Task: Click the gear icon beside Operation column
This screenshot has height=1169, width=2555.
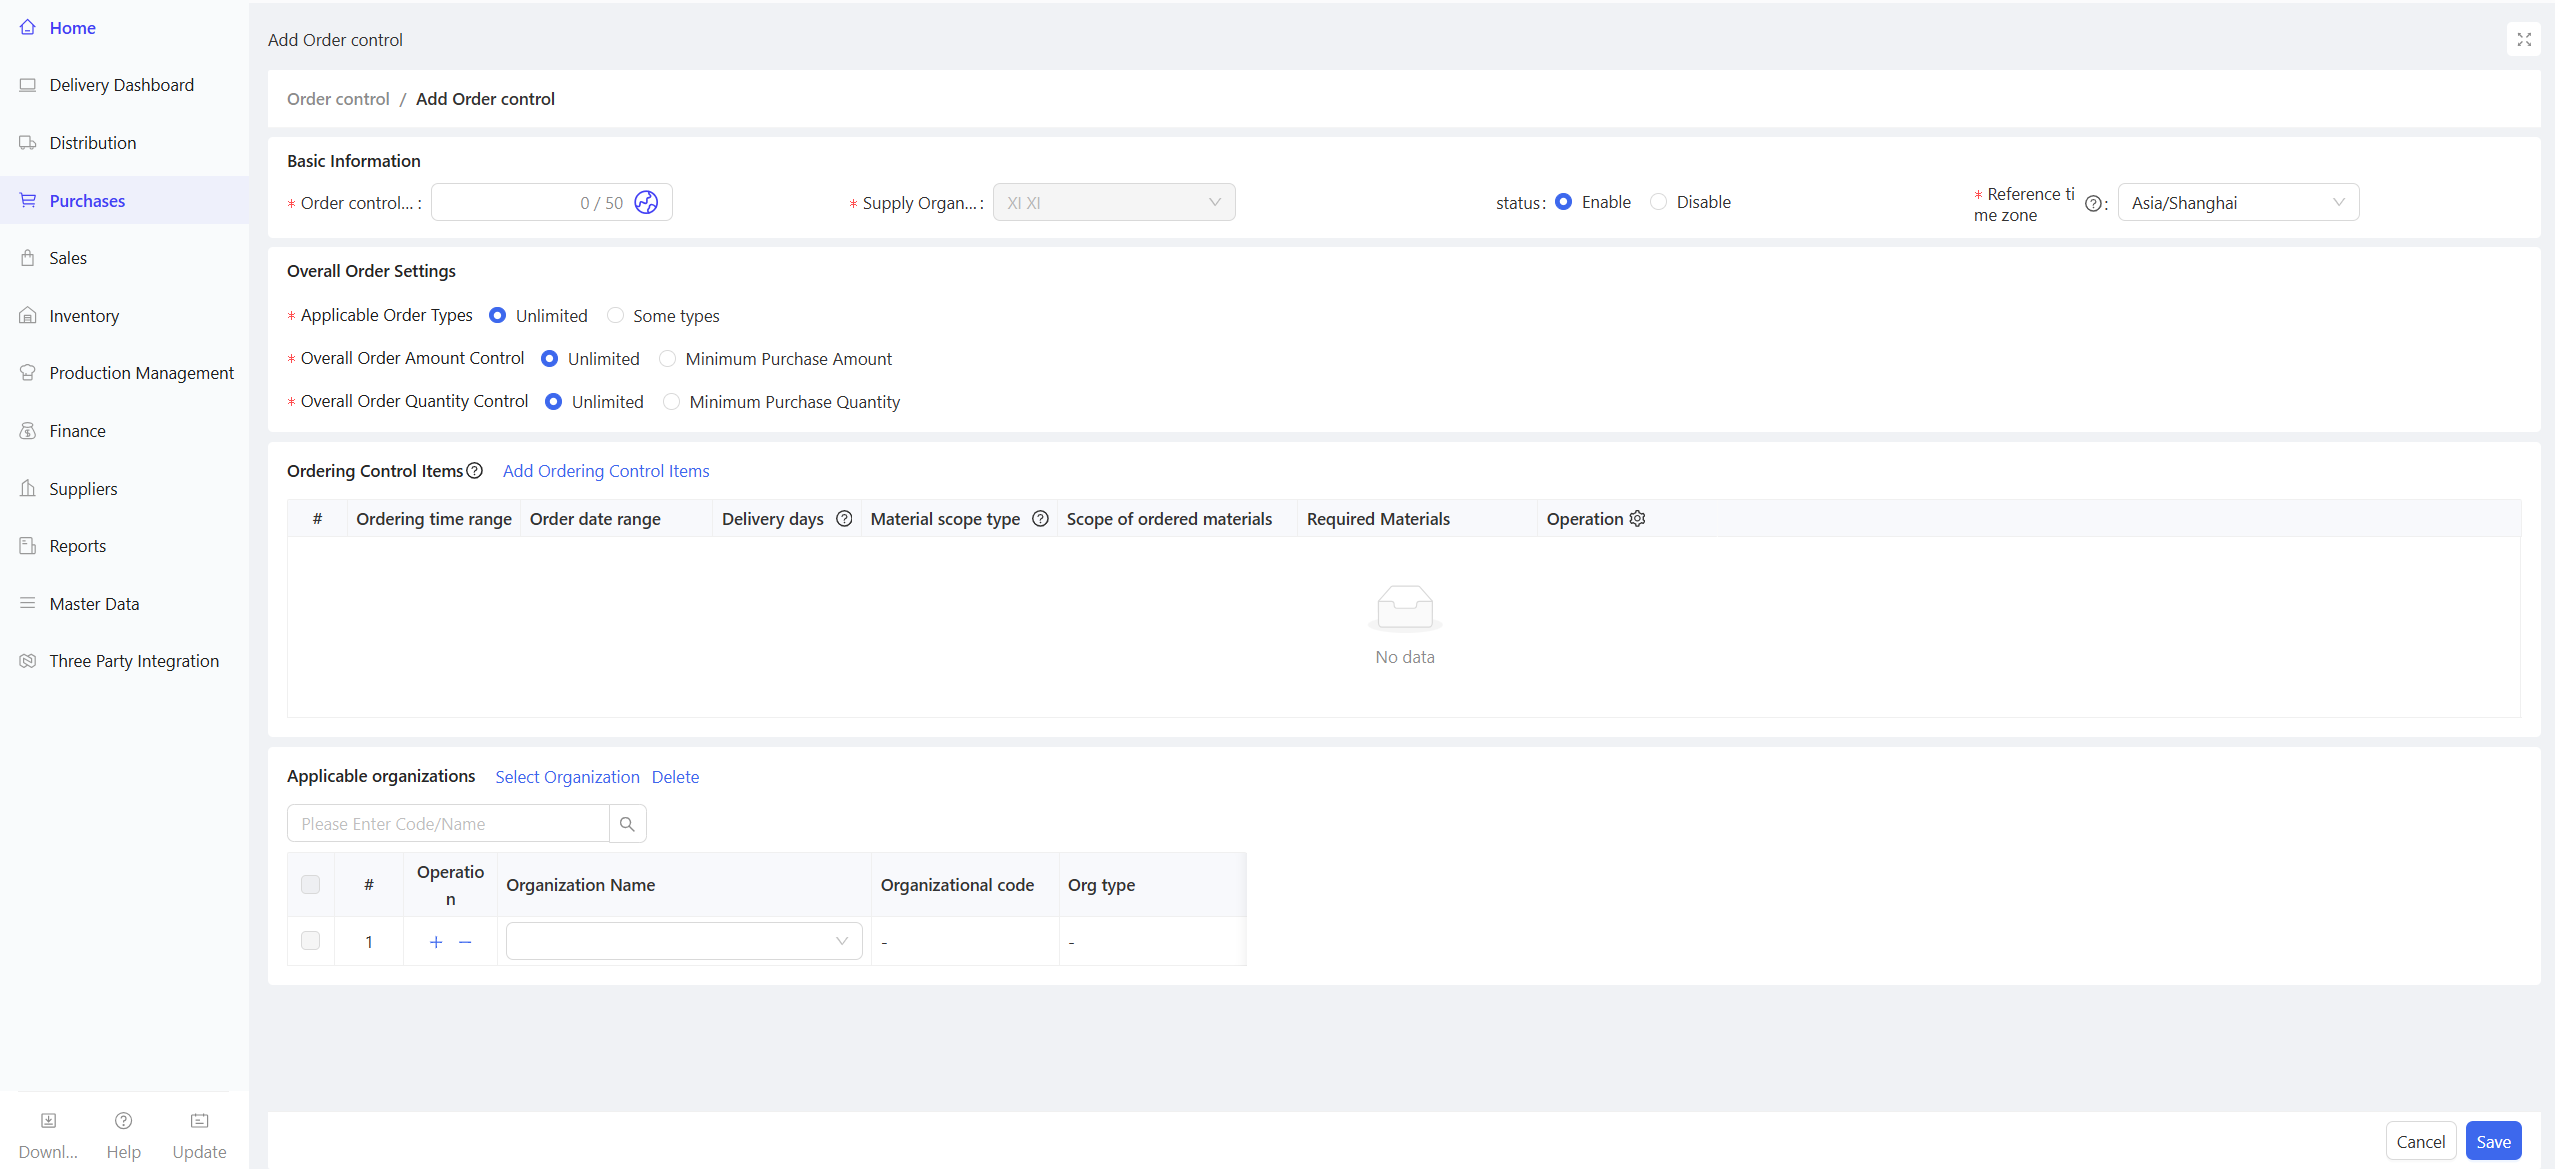Action: [x=1637, y=518]
